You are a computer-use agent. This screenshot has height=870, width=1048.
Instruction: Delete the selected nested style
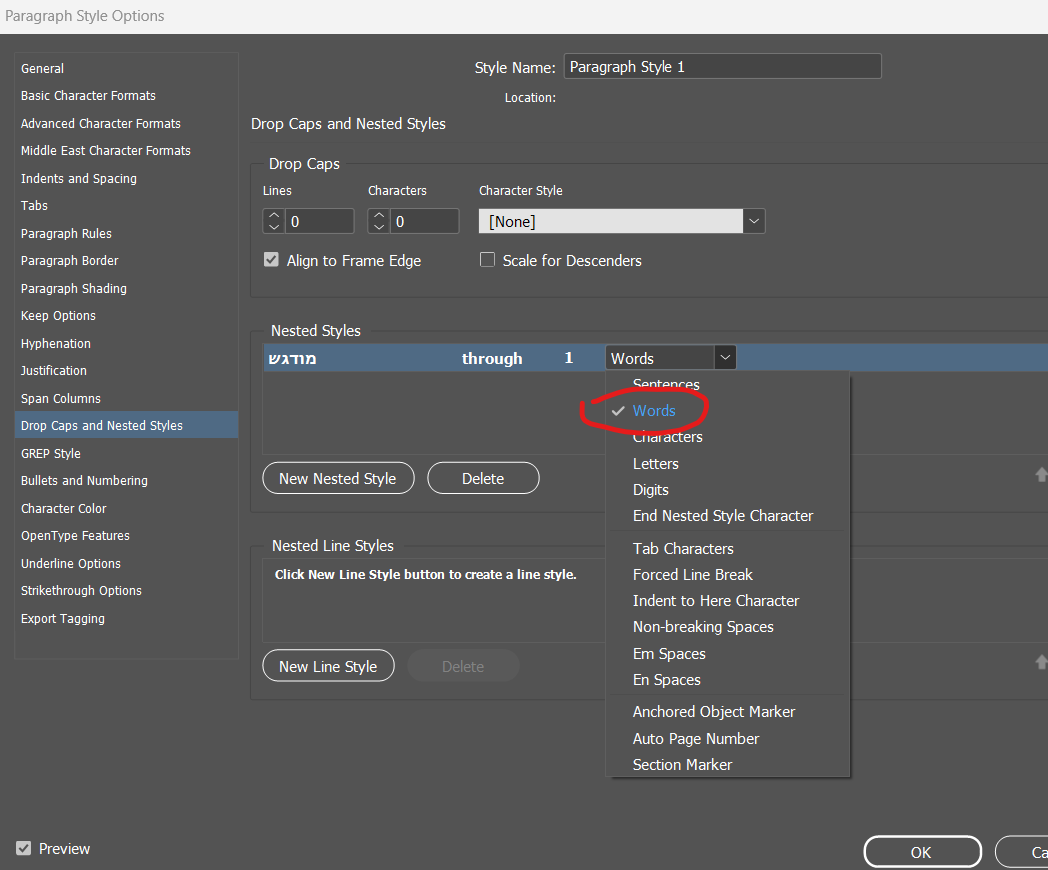pyautogui.click(x=483, y=478)
